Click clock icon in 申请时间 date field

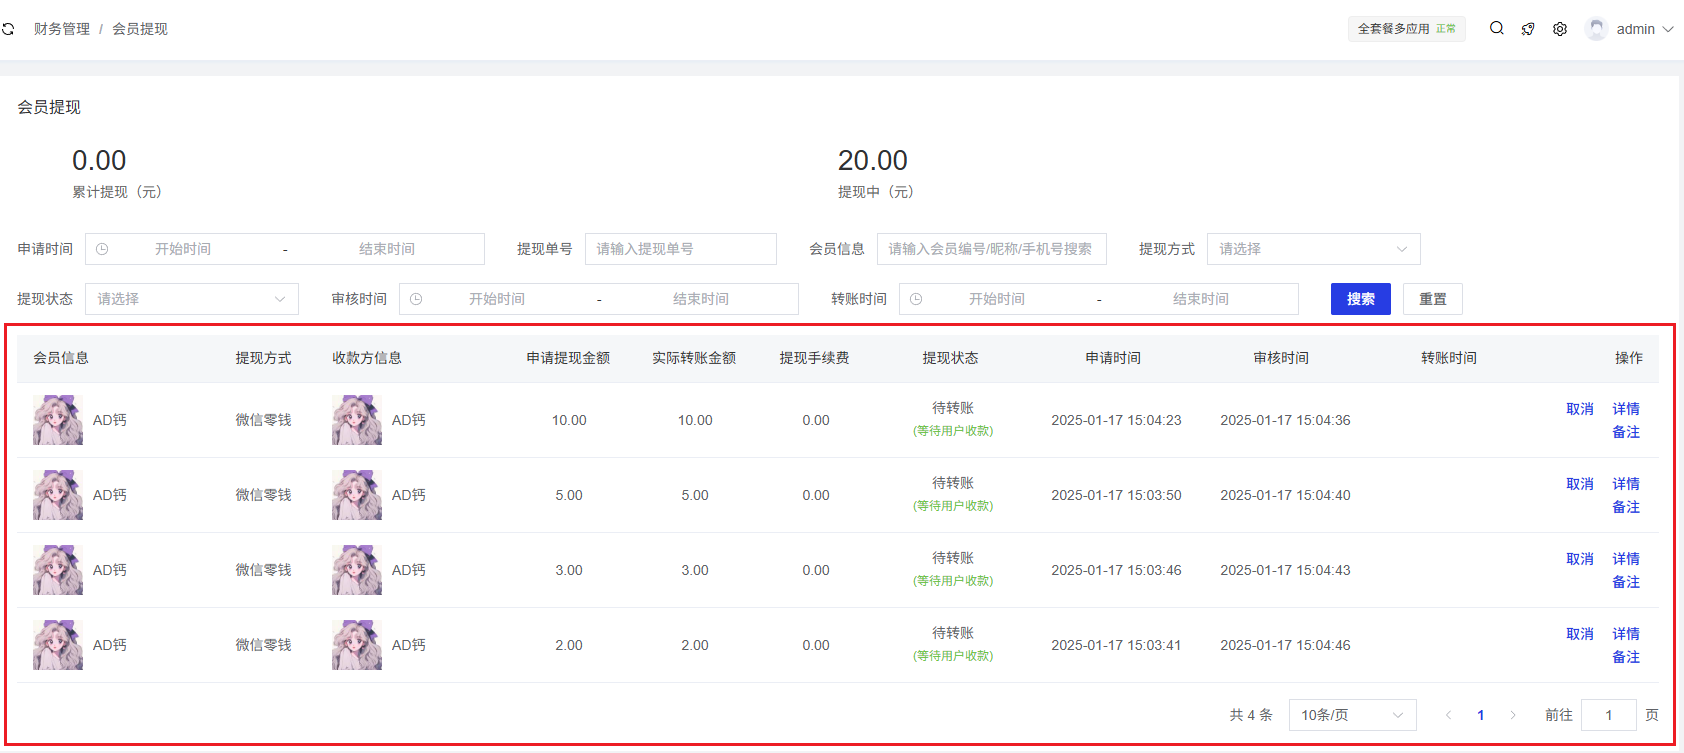coord(102,249)
